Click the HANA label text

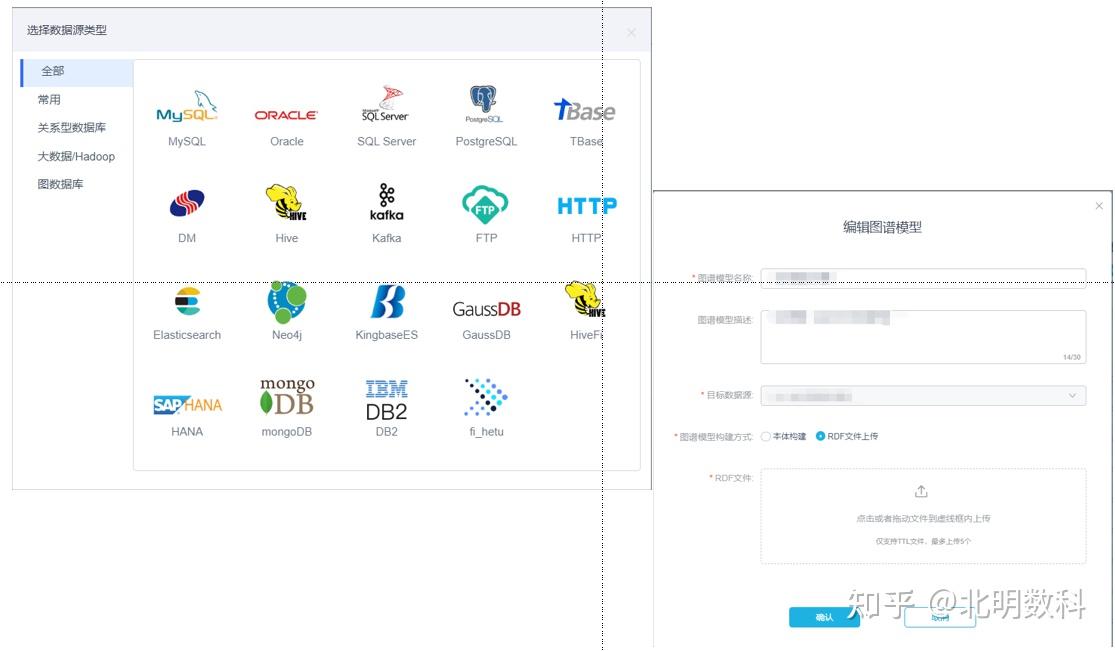[187, 432]
